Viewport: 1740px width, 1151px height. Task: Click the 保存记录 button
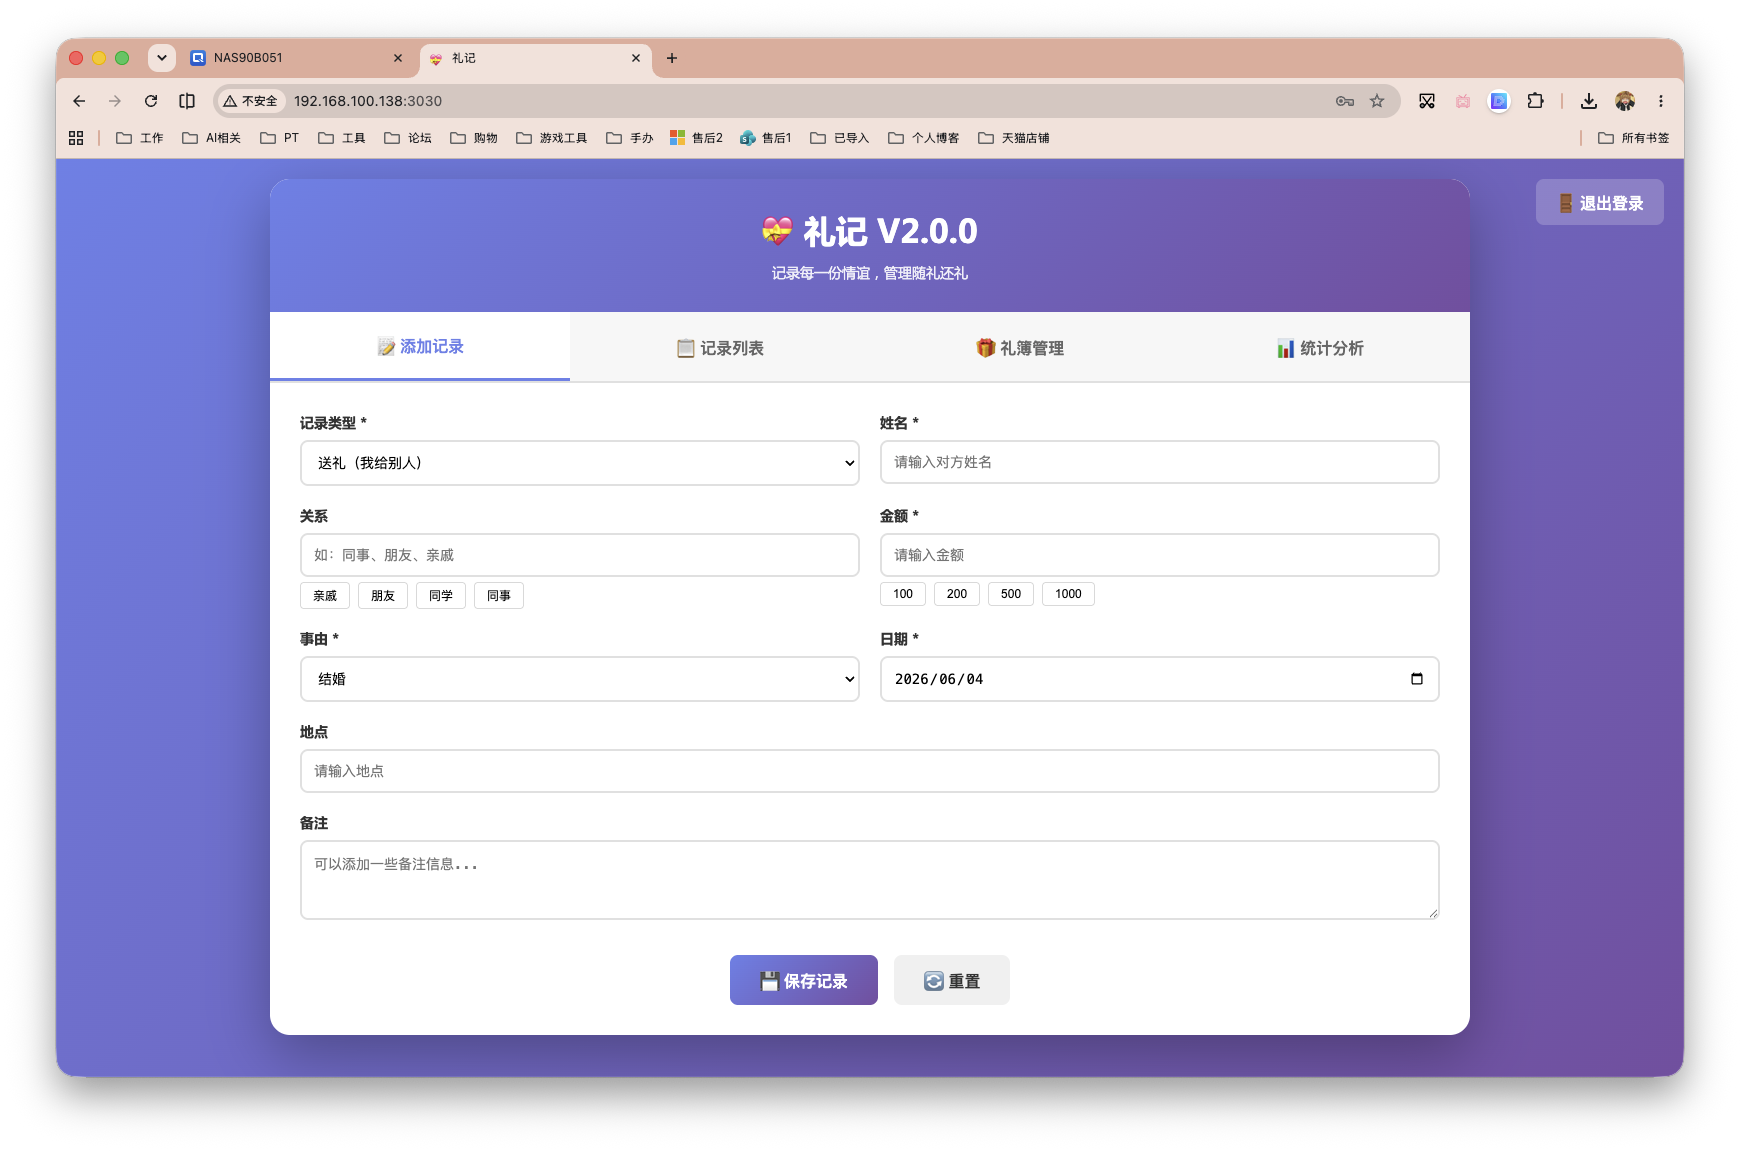point(804,980)
